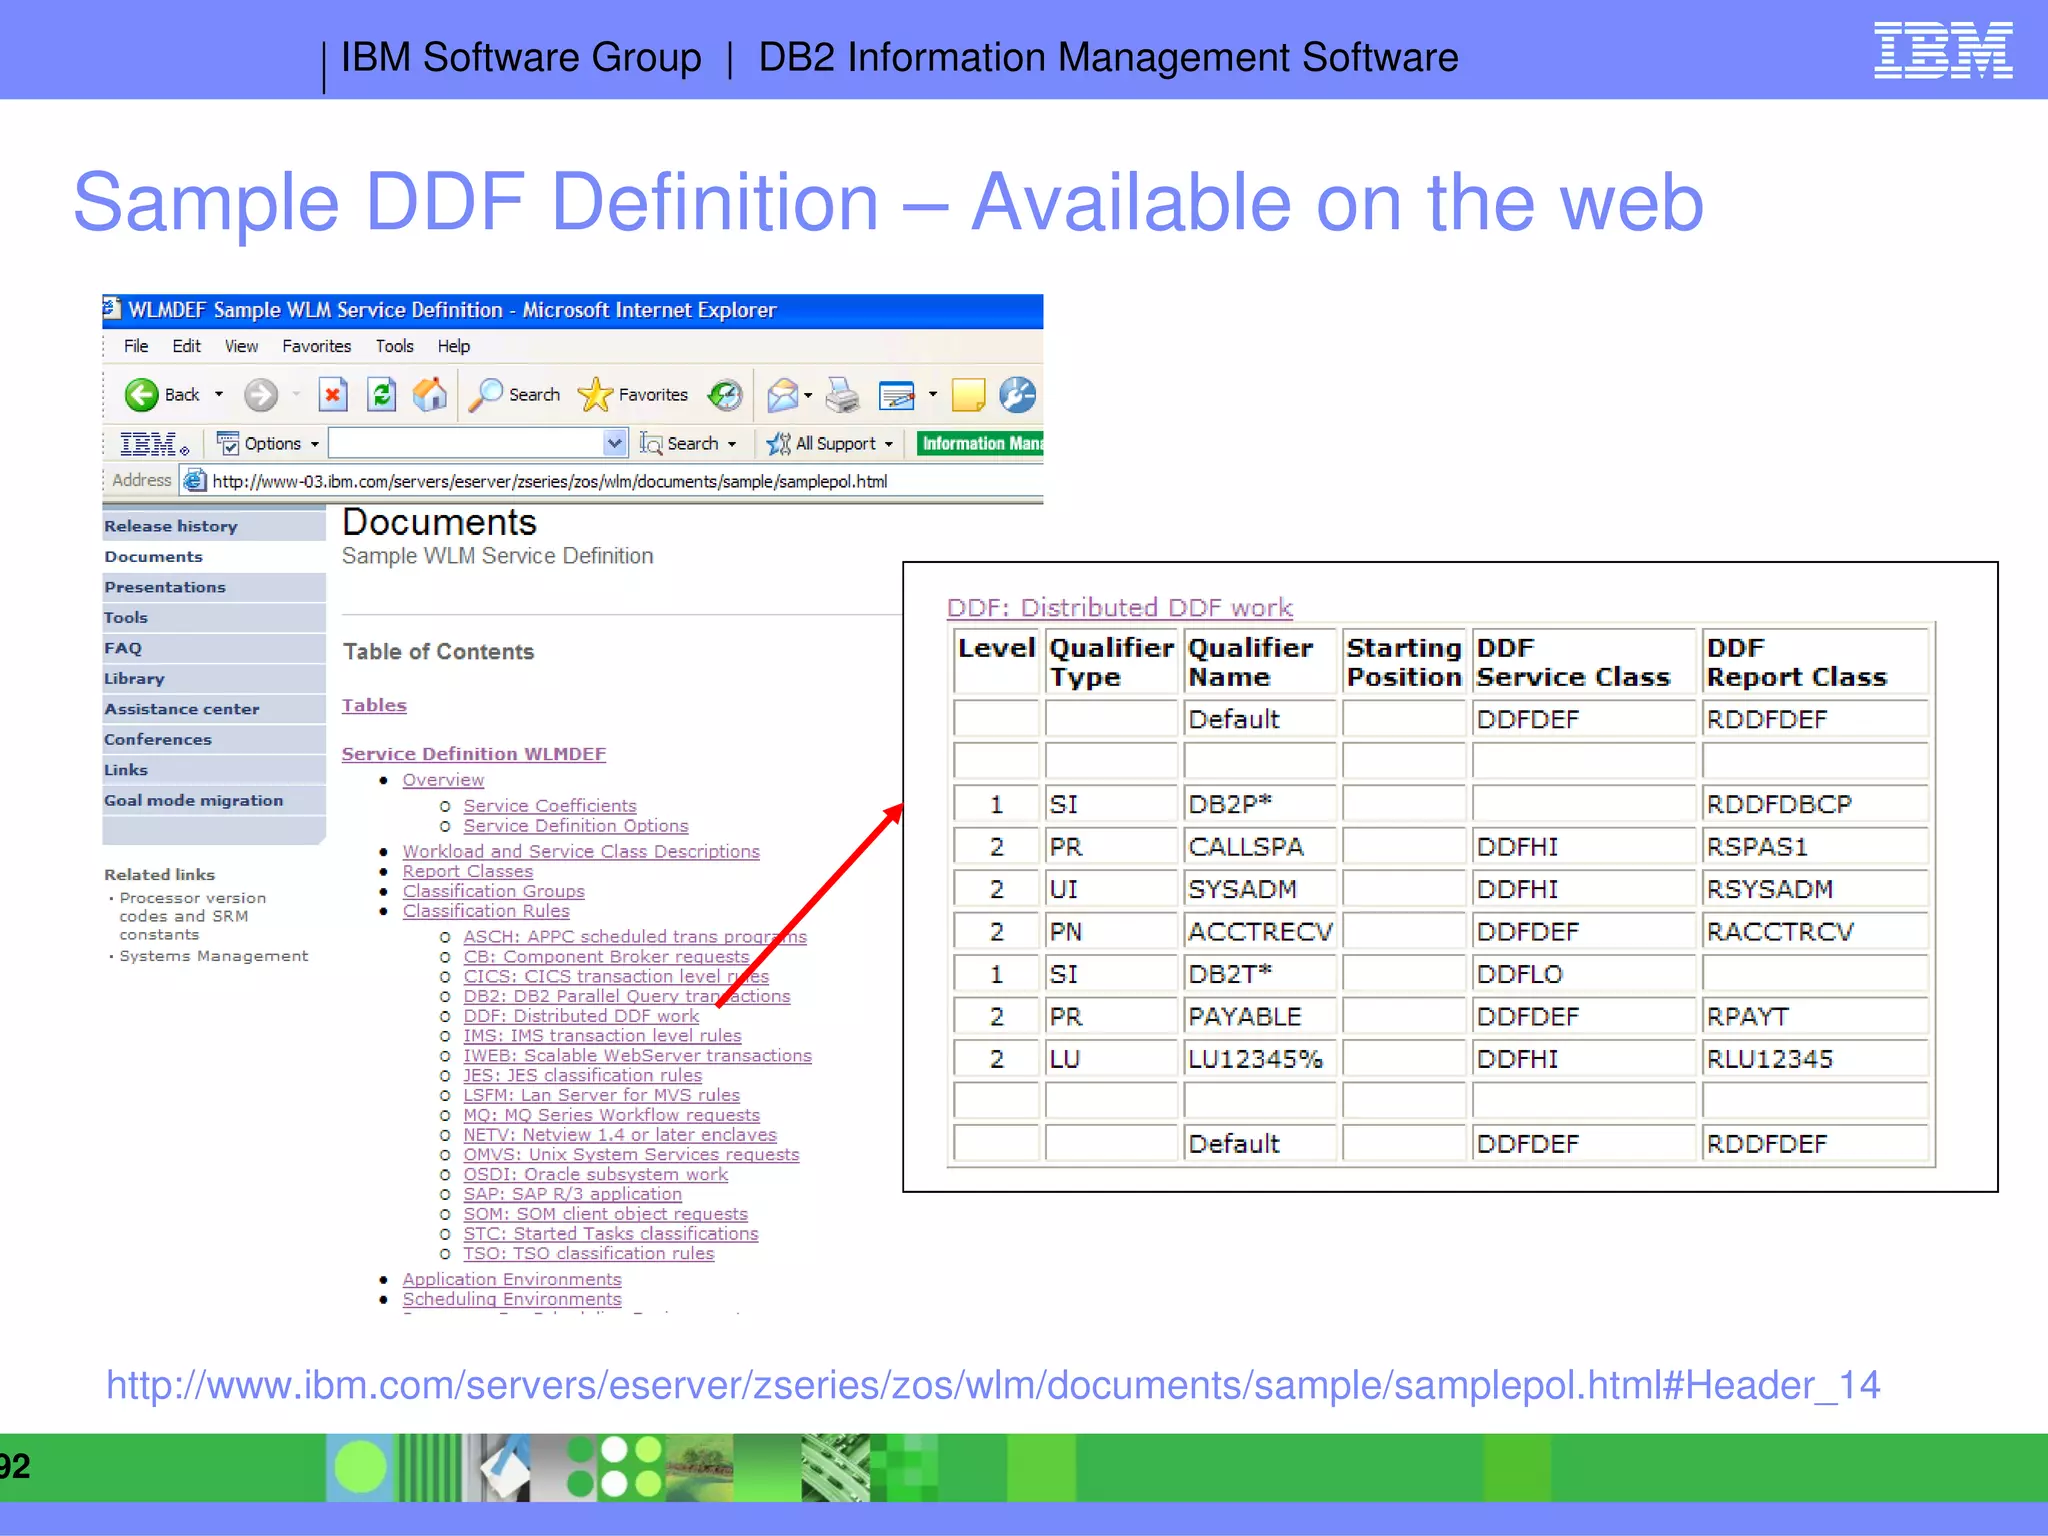
Task: Click the All Support tools icon
Action: tap(779, 444)
